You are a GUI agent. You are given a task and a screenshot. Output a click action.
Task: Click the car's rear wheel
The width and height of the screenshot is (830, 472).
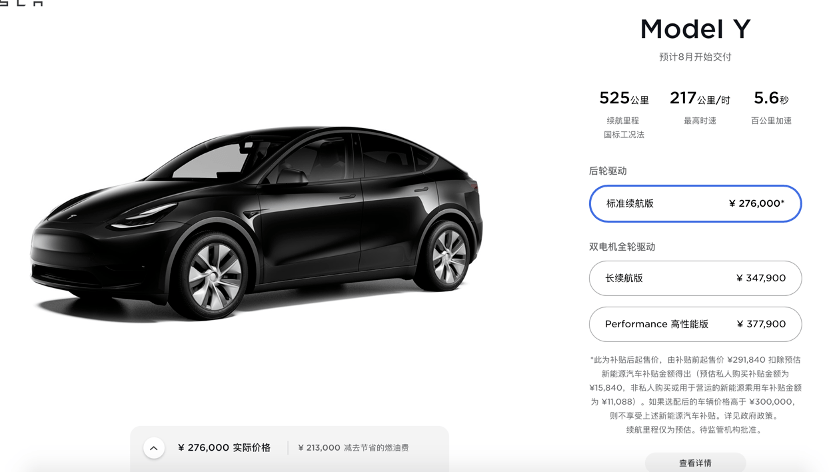point(448,256)
